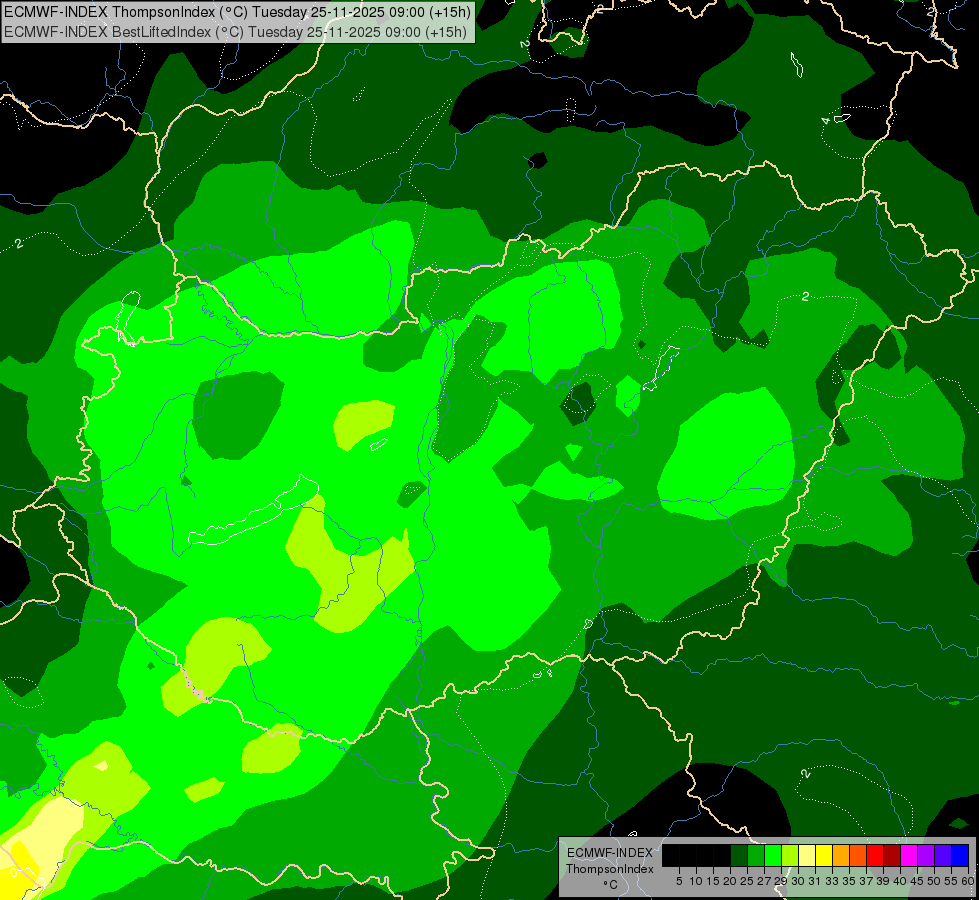Click the legend tick value '25'
The width and height of the screenshot is (979, 900).
(x=747, y=881)
